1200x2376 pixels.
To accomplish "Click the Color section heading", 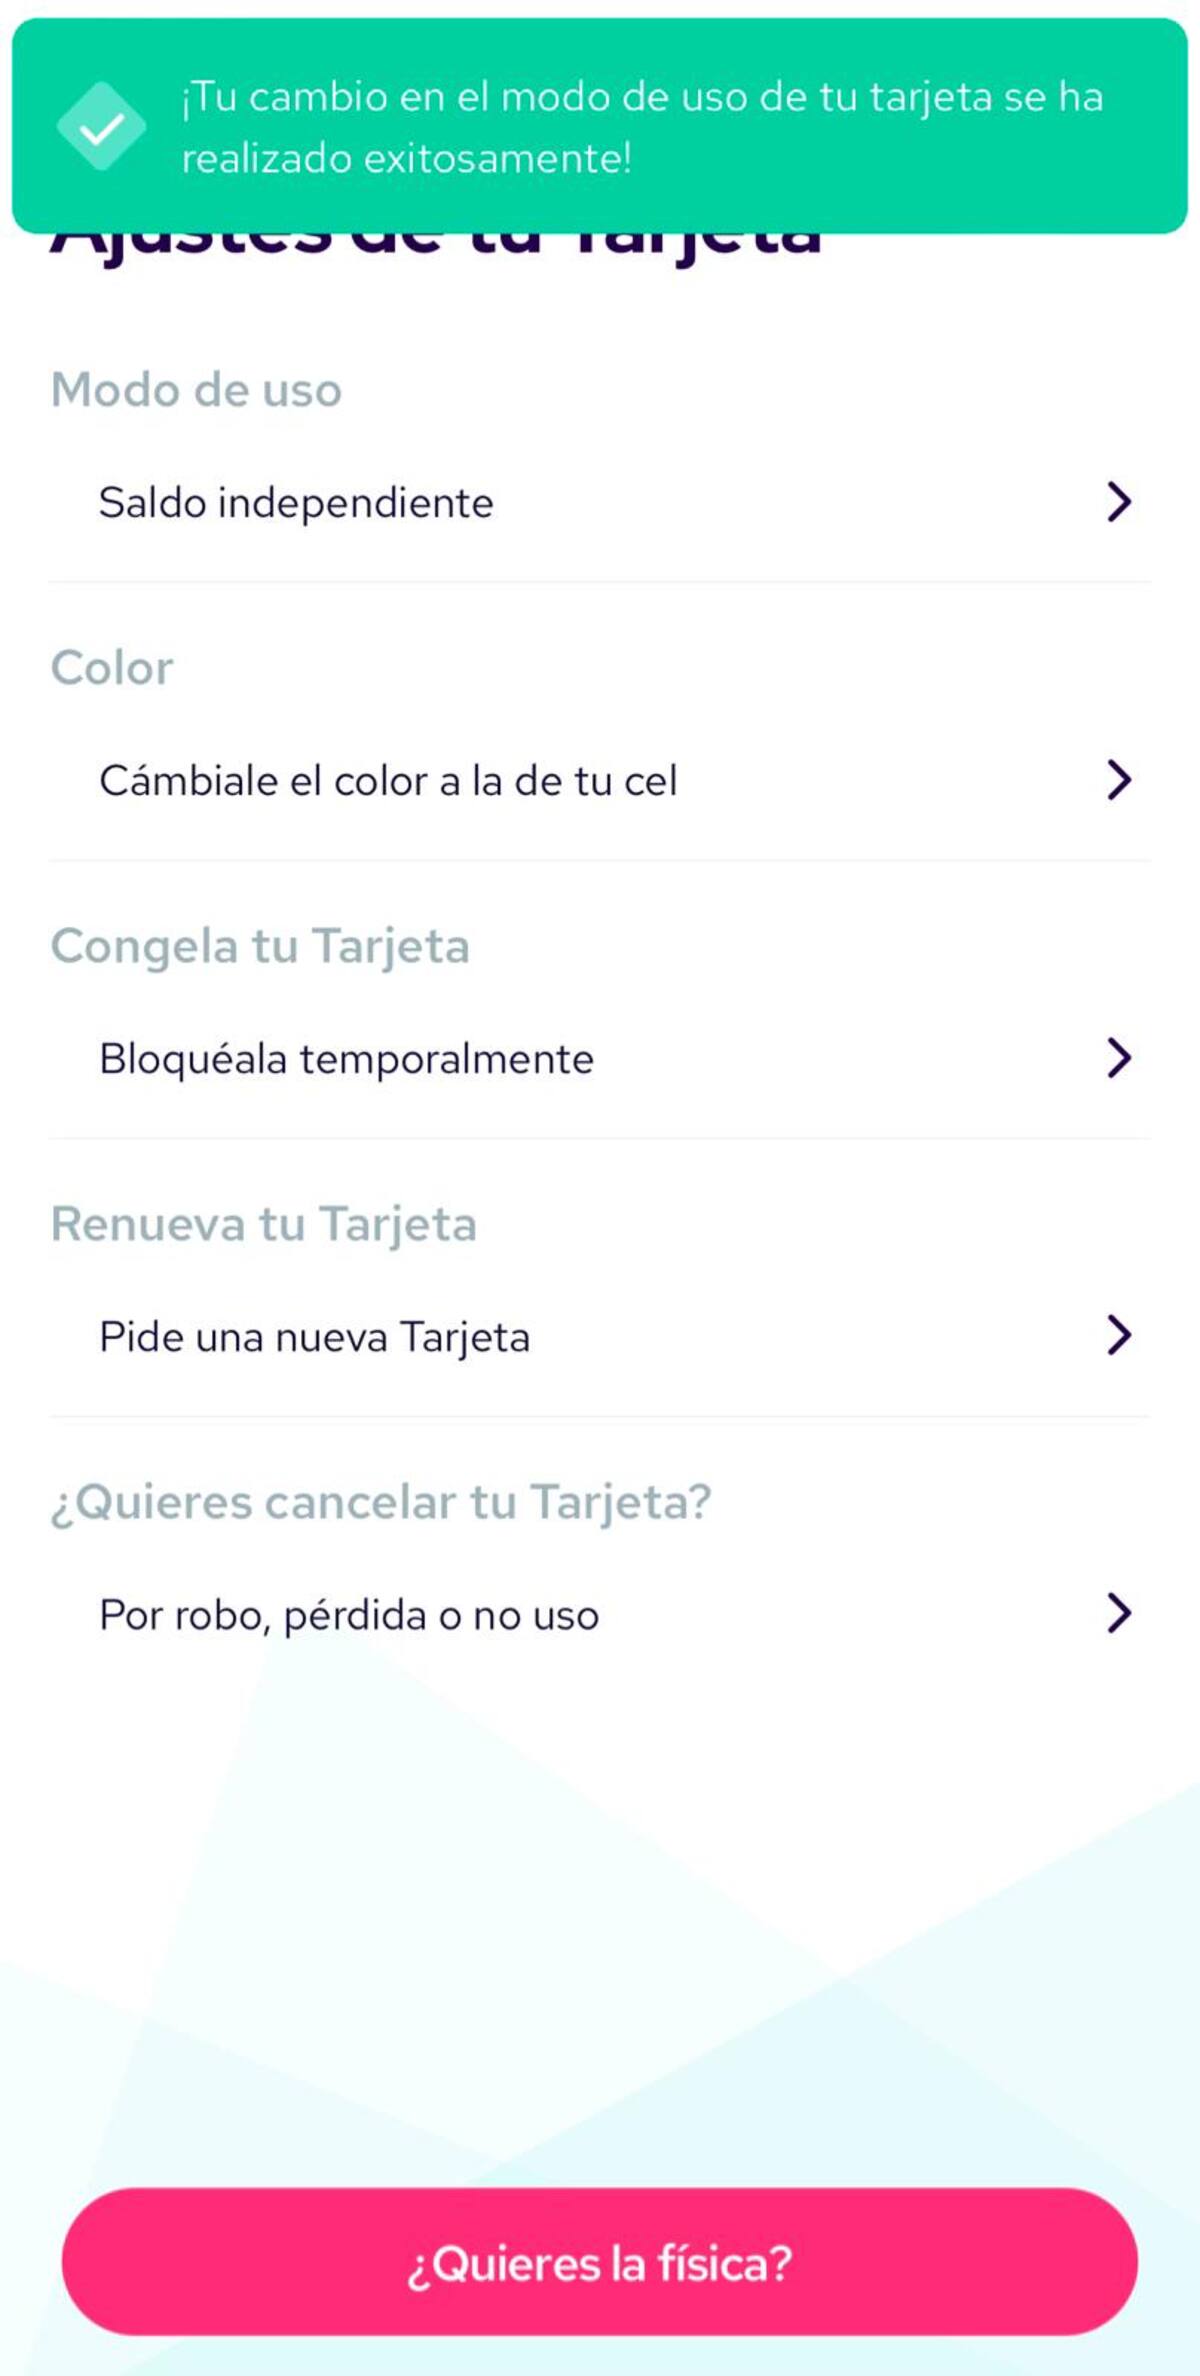I will [112, 668].
